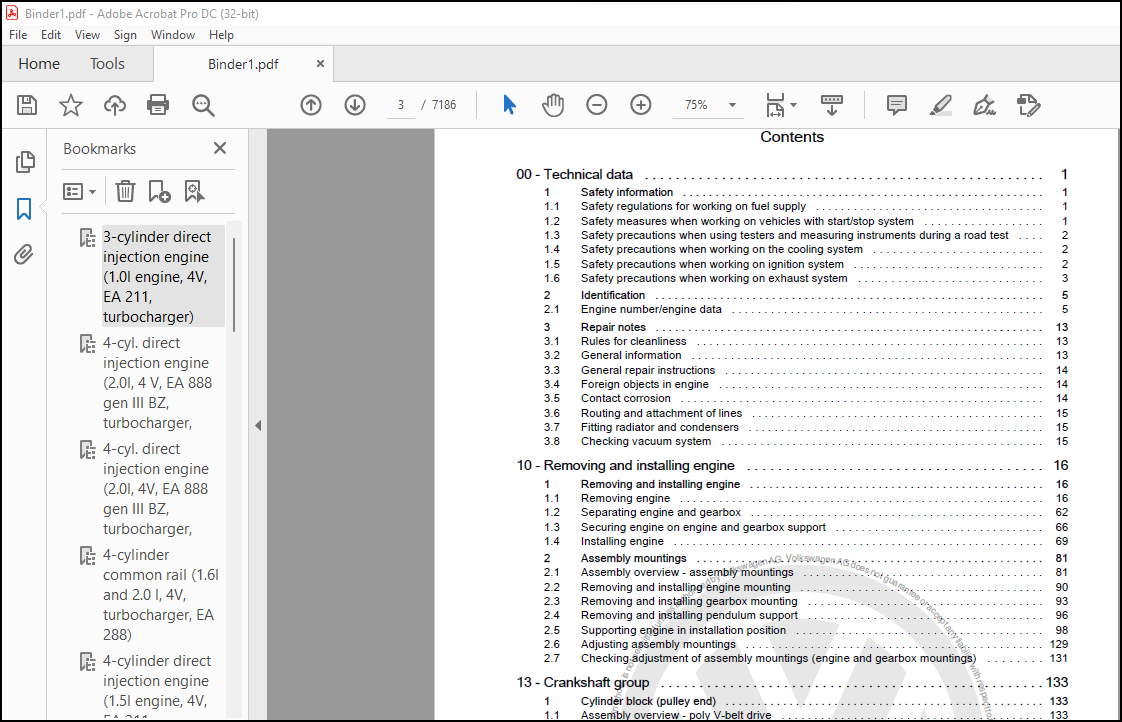The height and width of the screenshot is (722, 1122).
Task: Go to next page with down arrow
Action: click(355, 105)
